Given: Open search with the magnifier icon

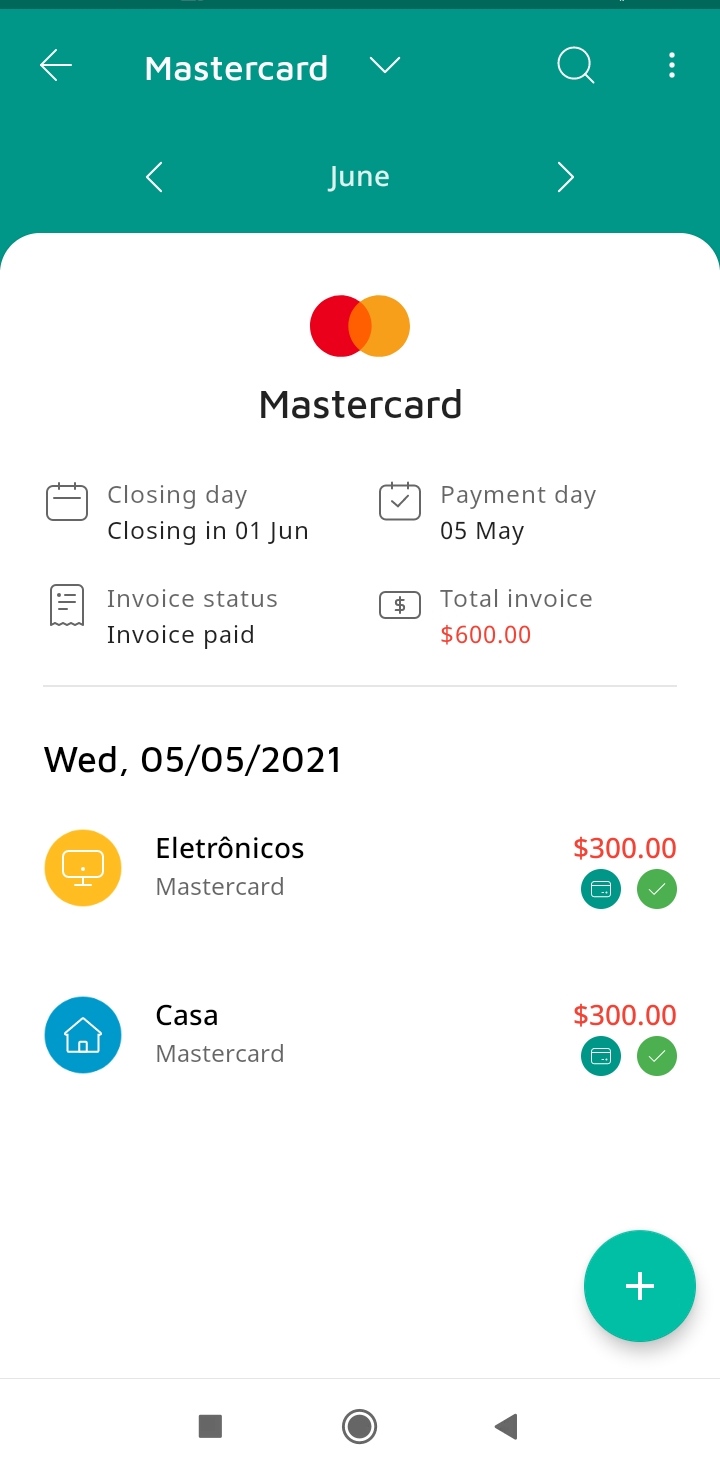Looking at the screenshot, I should (x=575, y=66).
